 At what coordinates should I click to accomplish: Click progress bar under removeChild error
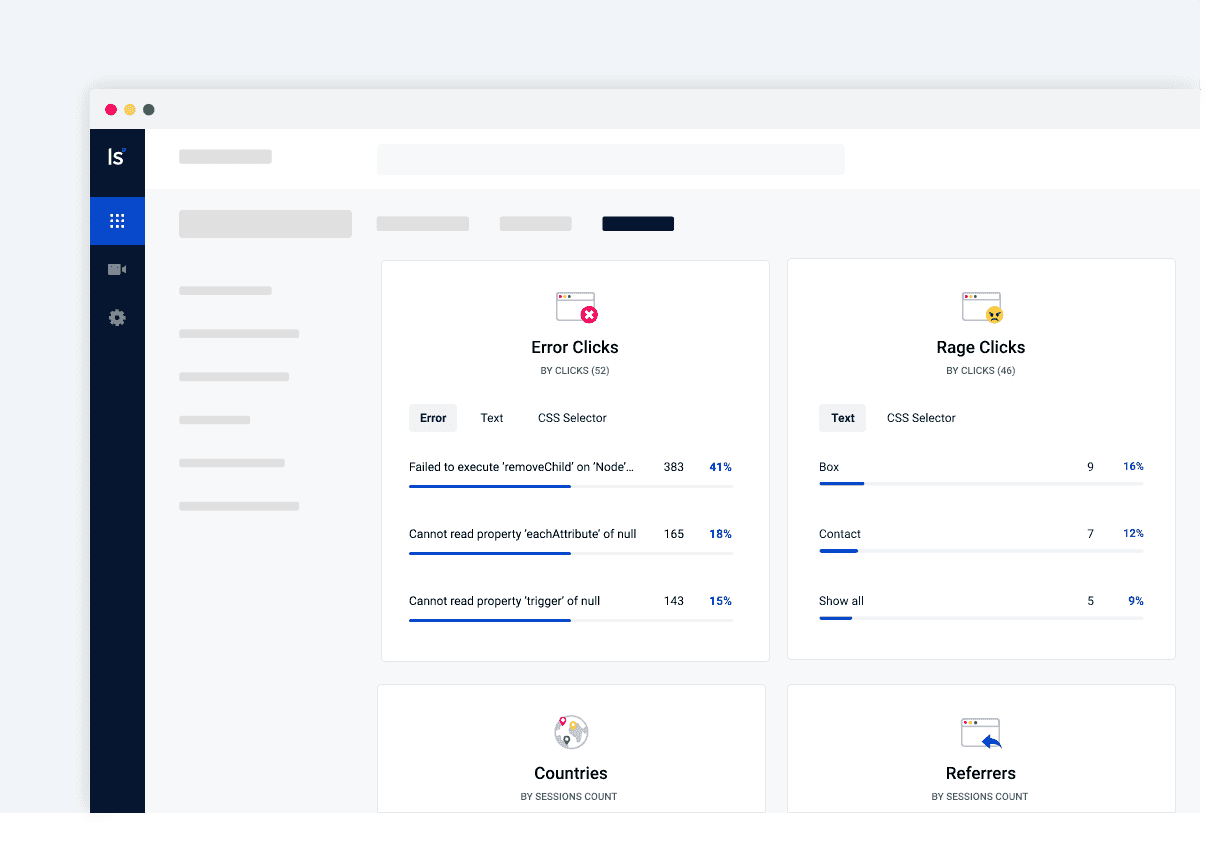point(571,486)
